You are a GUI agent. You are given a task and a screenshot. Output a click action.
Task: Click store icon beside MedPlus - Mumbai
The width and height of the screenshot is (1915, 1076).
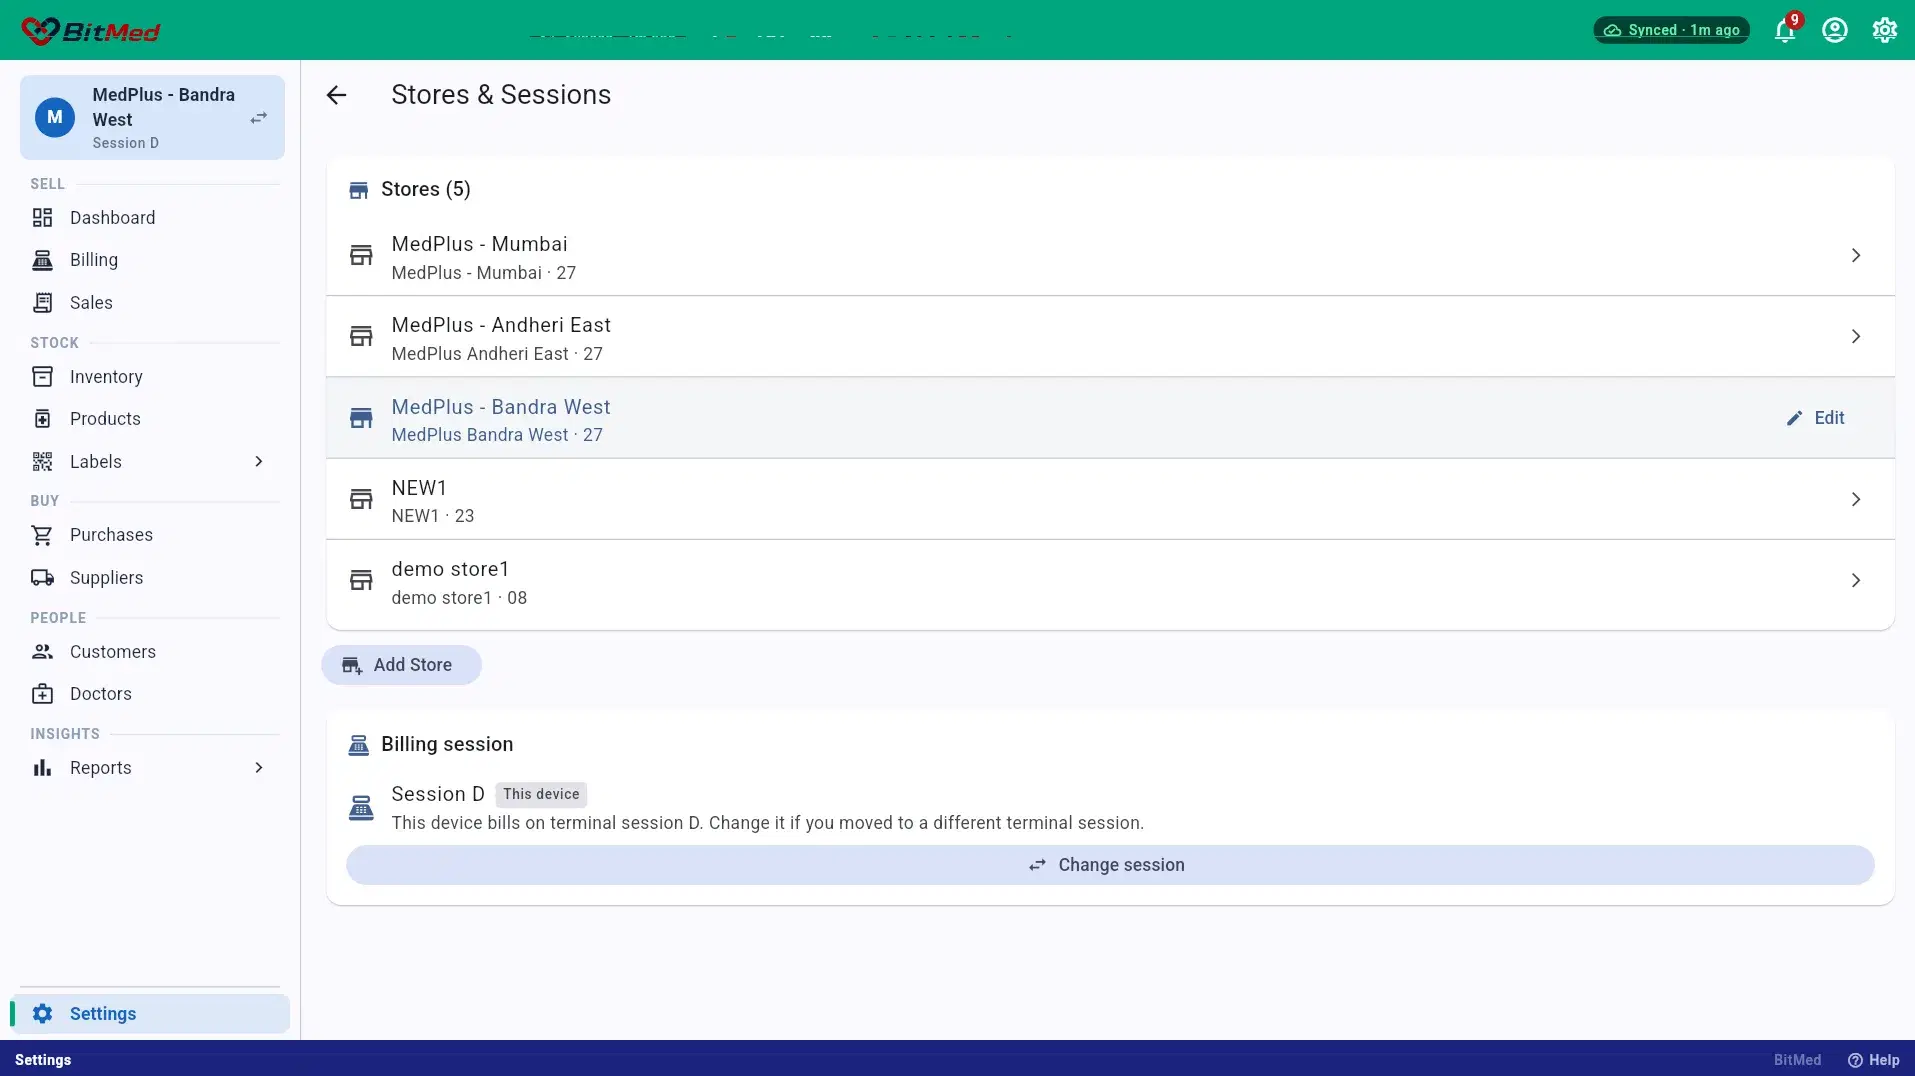[x=361, y=256]
